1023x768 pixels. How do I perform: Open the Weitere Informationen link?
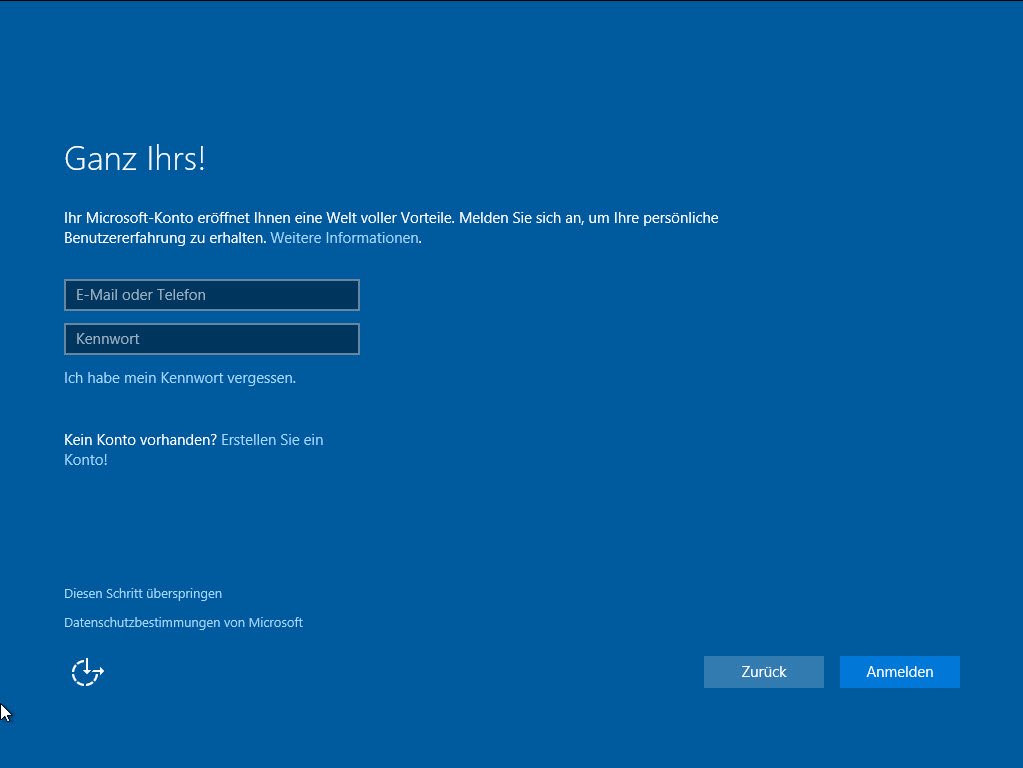344,238
